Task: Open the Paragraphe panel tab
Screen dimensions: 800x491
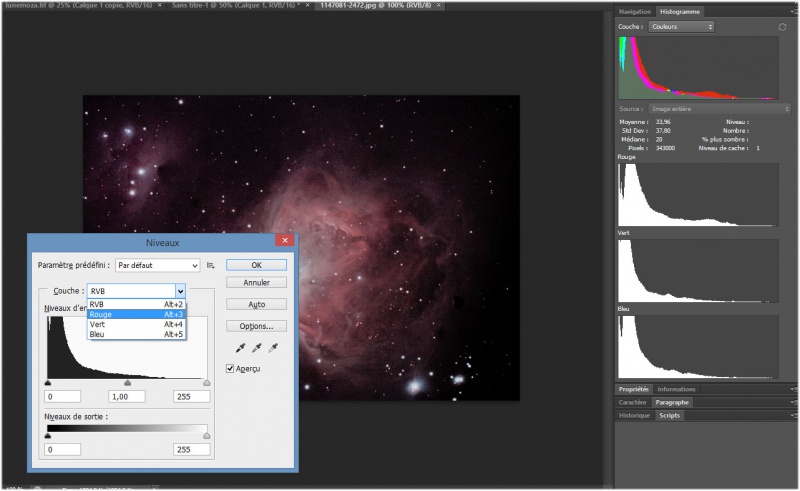Action: pyautogui.click(x=672, y=403)
